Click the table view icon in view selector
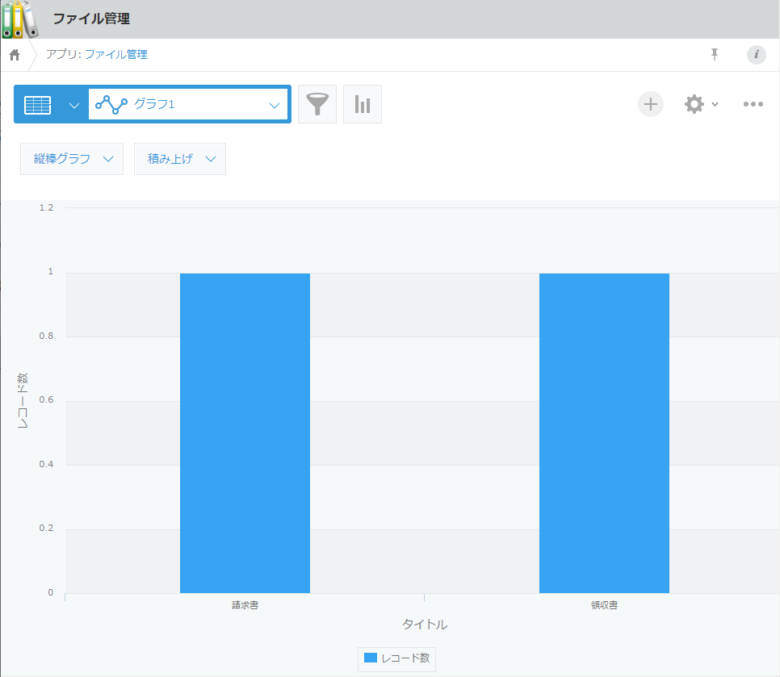 point(38,104)
